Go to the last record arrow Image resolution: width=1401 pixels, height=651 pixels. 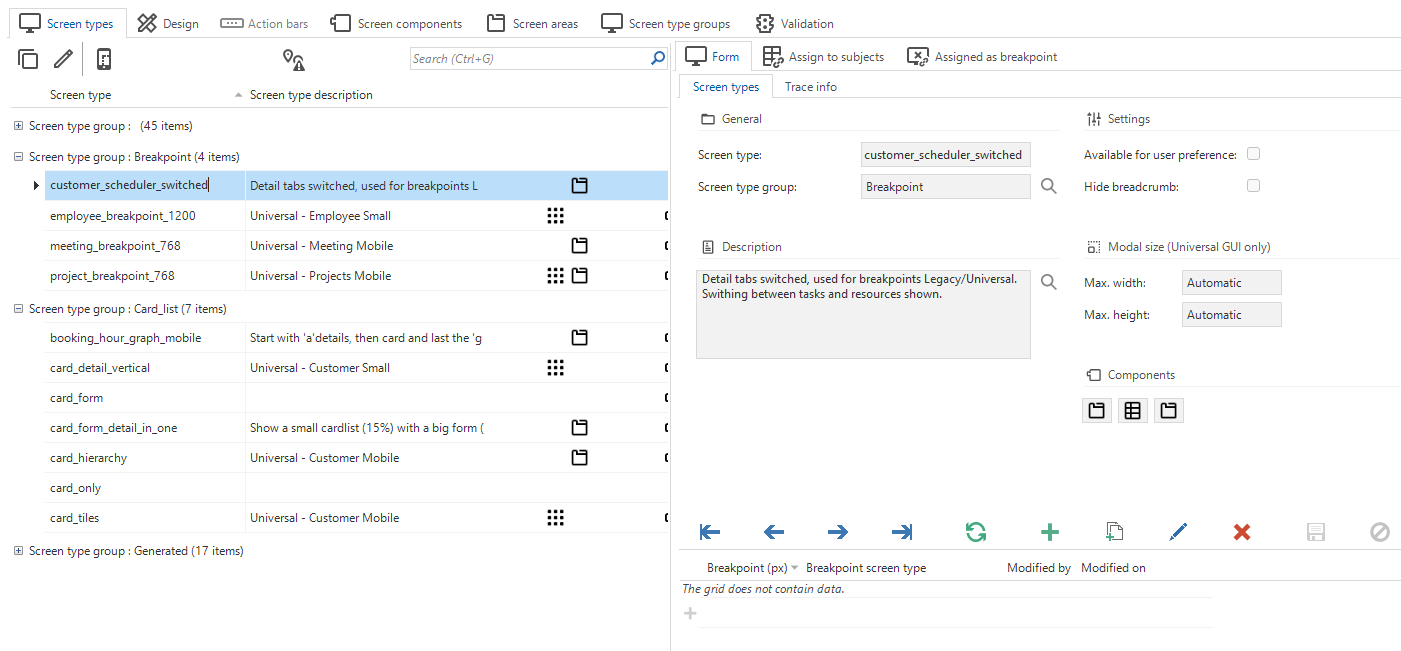(901, 532)
